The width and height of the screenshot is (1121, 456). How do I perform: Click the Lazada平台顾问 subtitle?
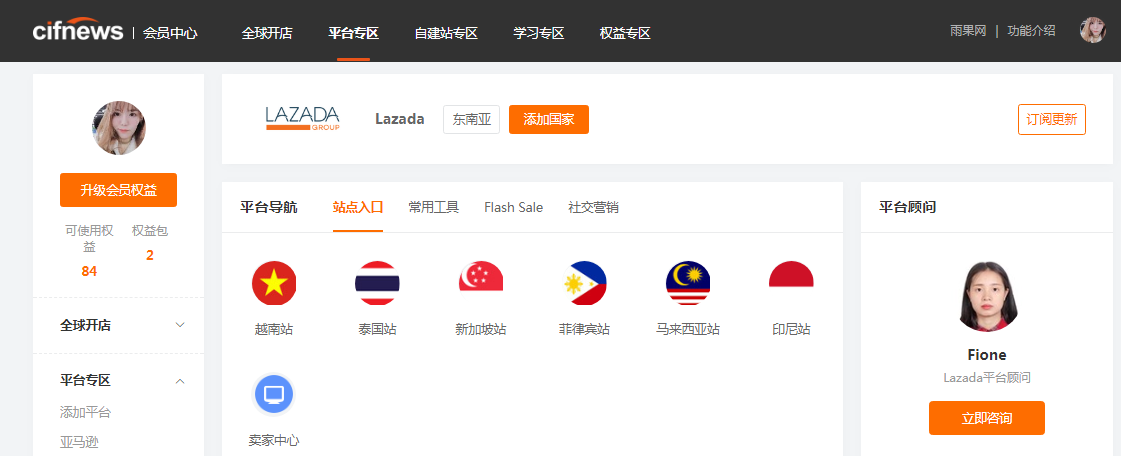(x=987, y=377)
